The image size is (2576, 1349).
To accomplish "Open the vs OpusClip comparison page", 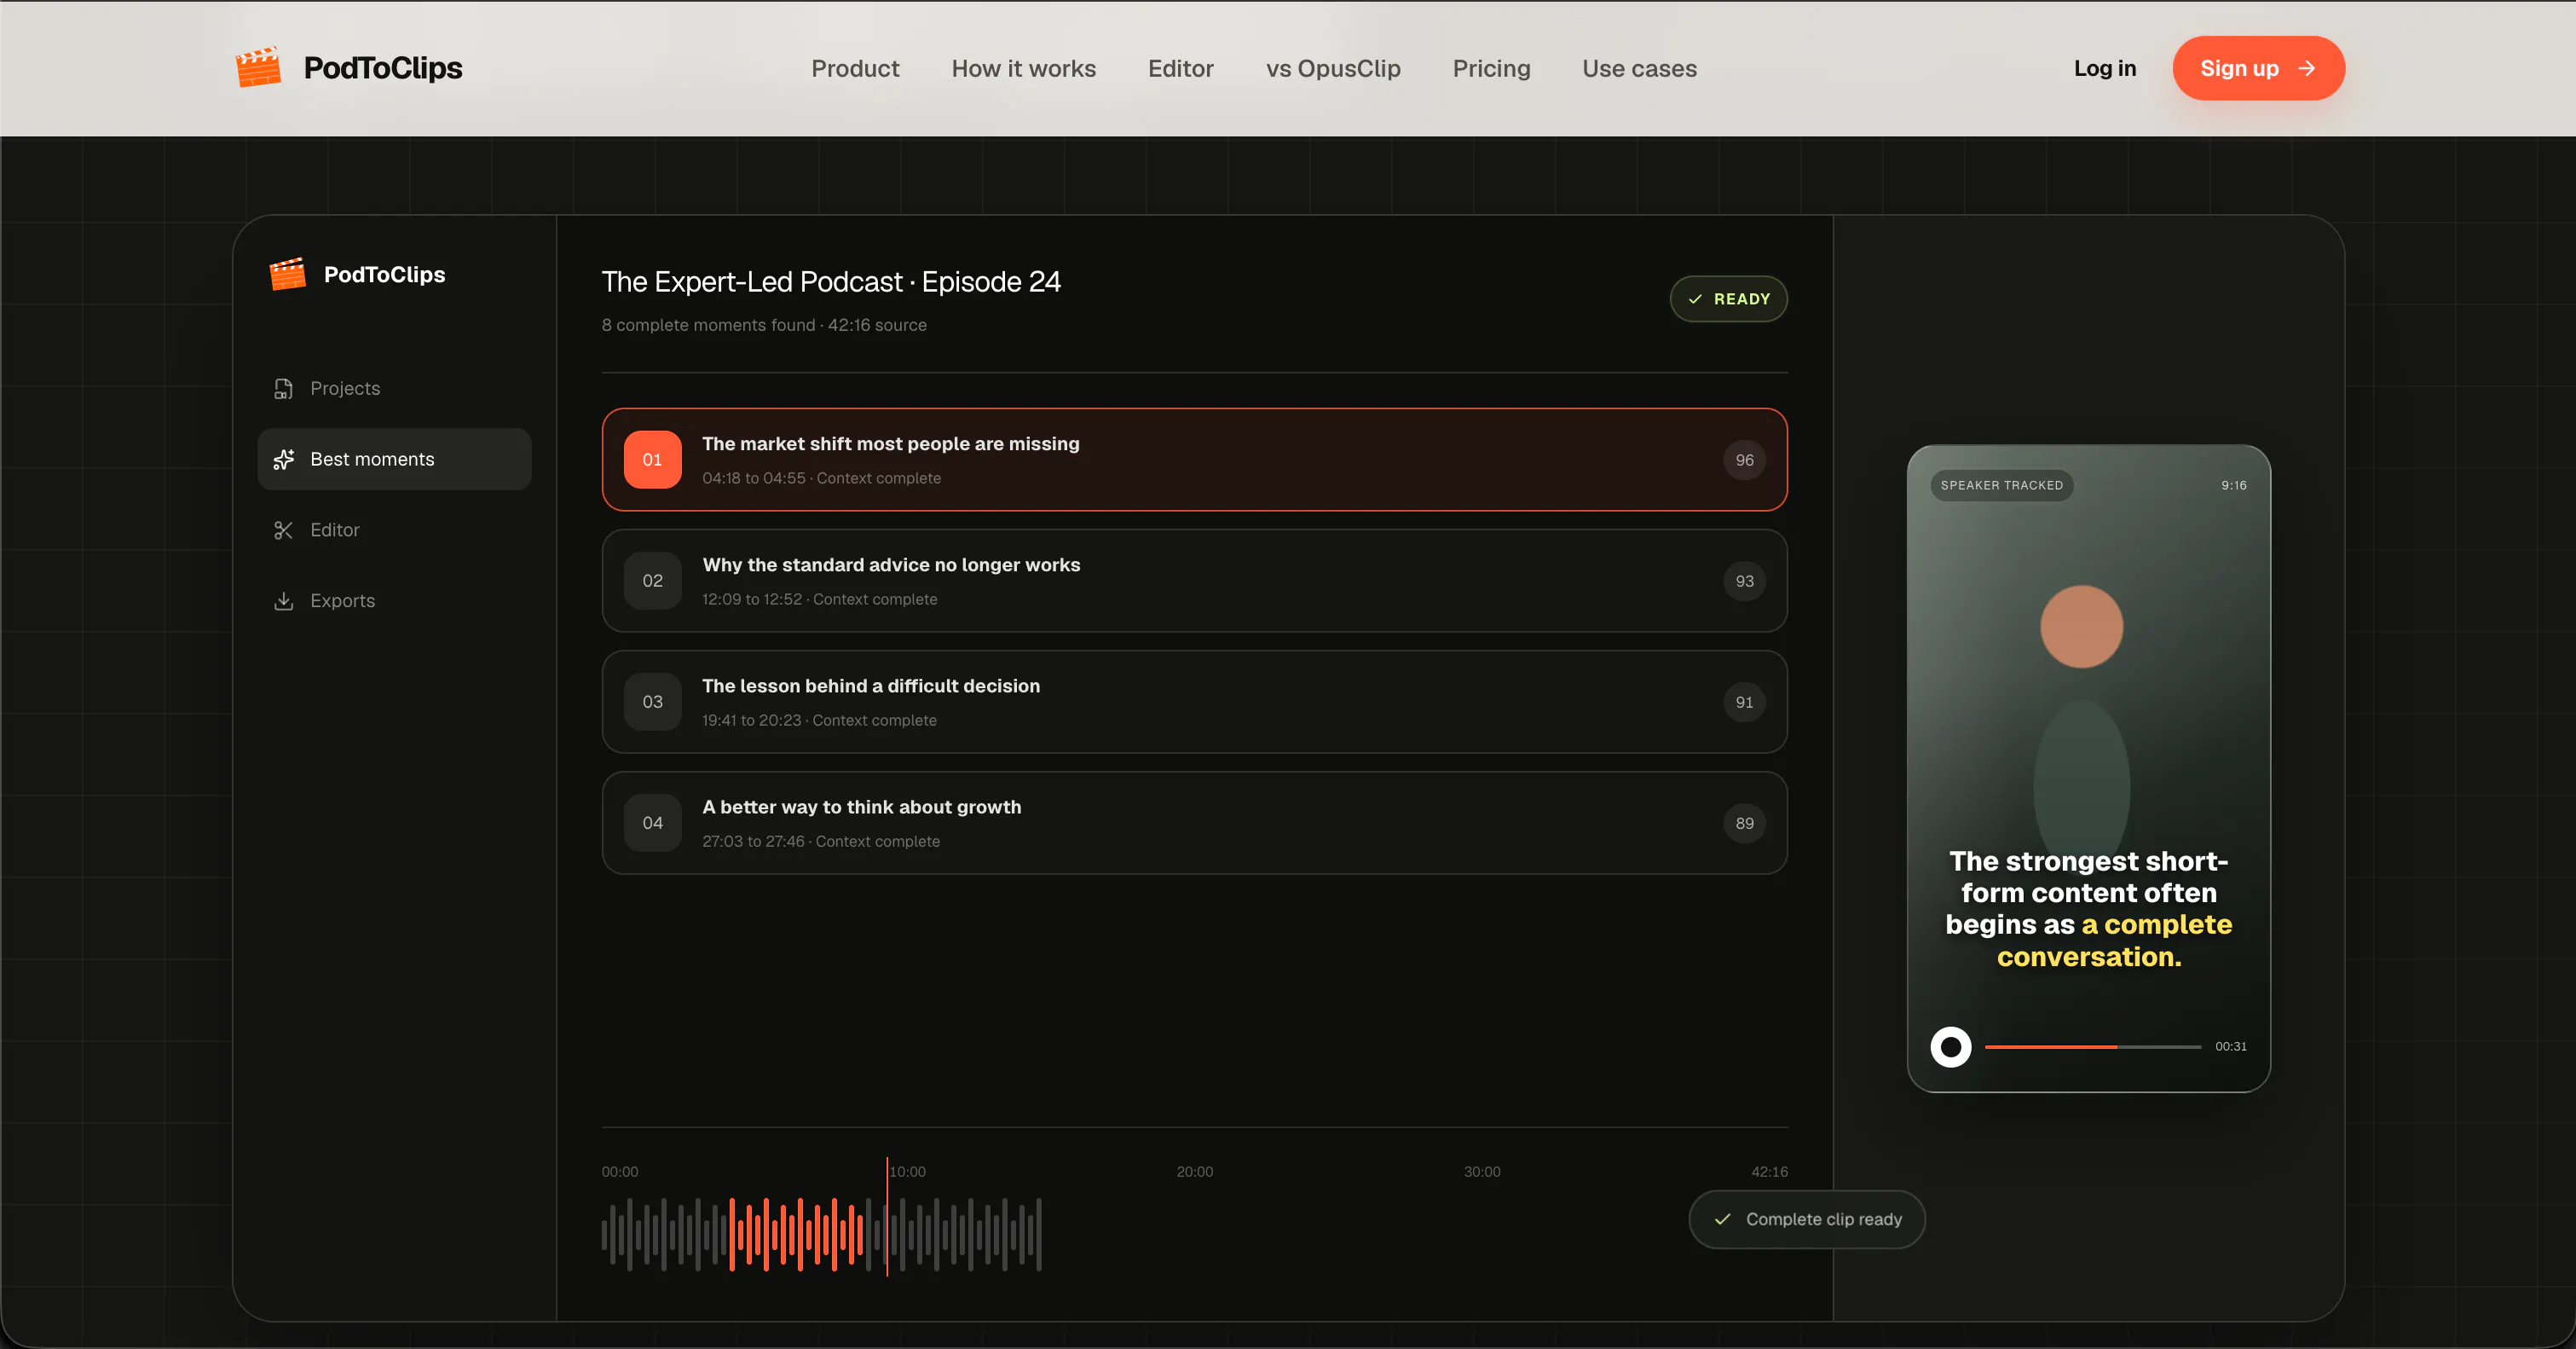I will (1332, 68).
